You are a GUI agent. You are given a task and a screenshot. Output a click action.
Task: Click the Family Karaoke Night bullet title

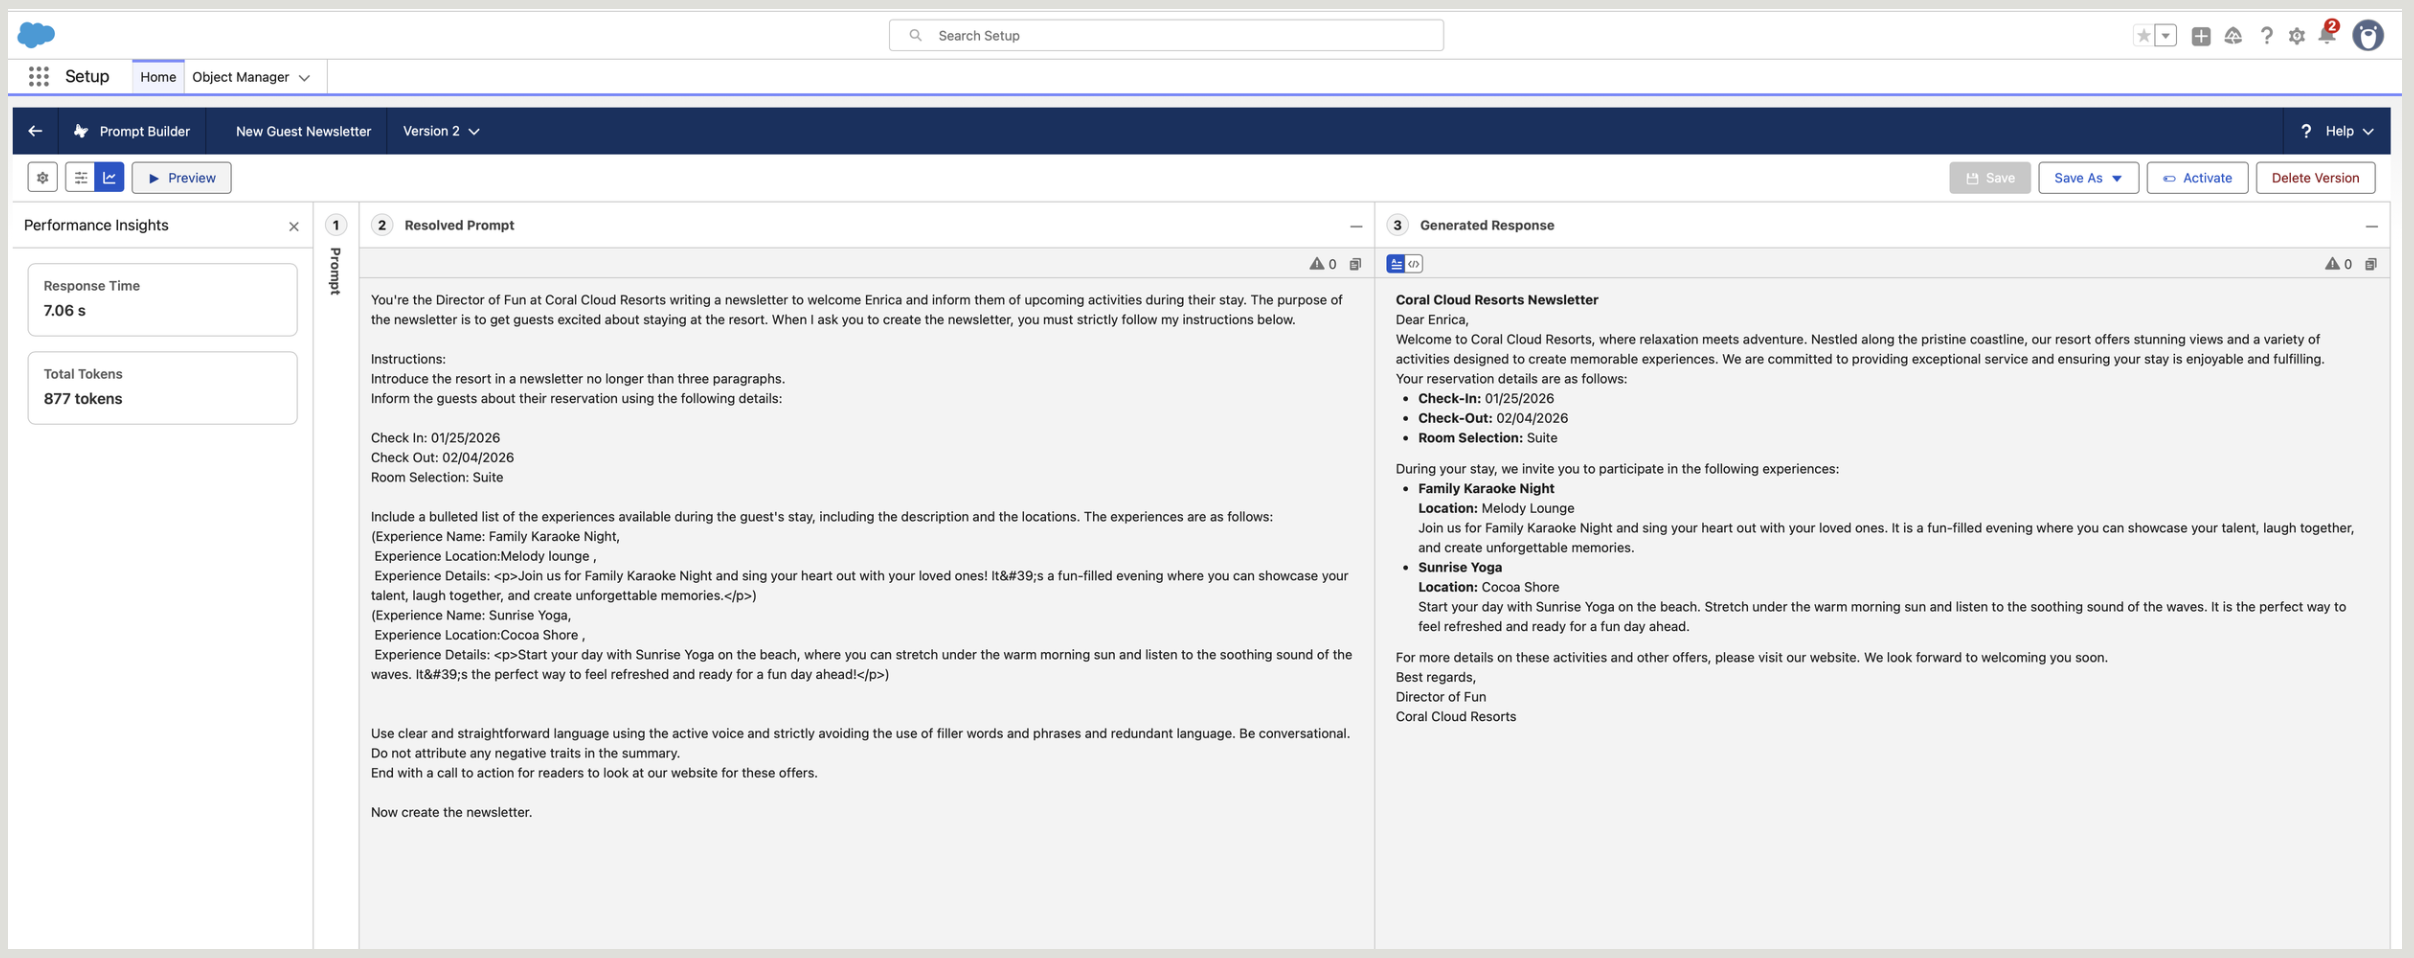click(1486, 489)
